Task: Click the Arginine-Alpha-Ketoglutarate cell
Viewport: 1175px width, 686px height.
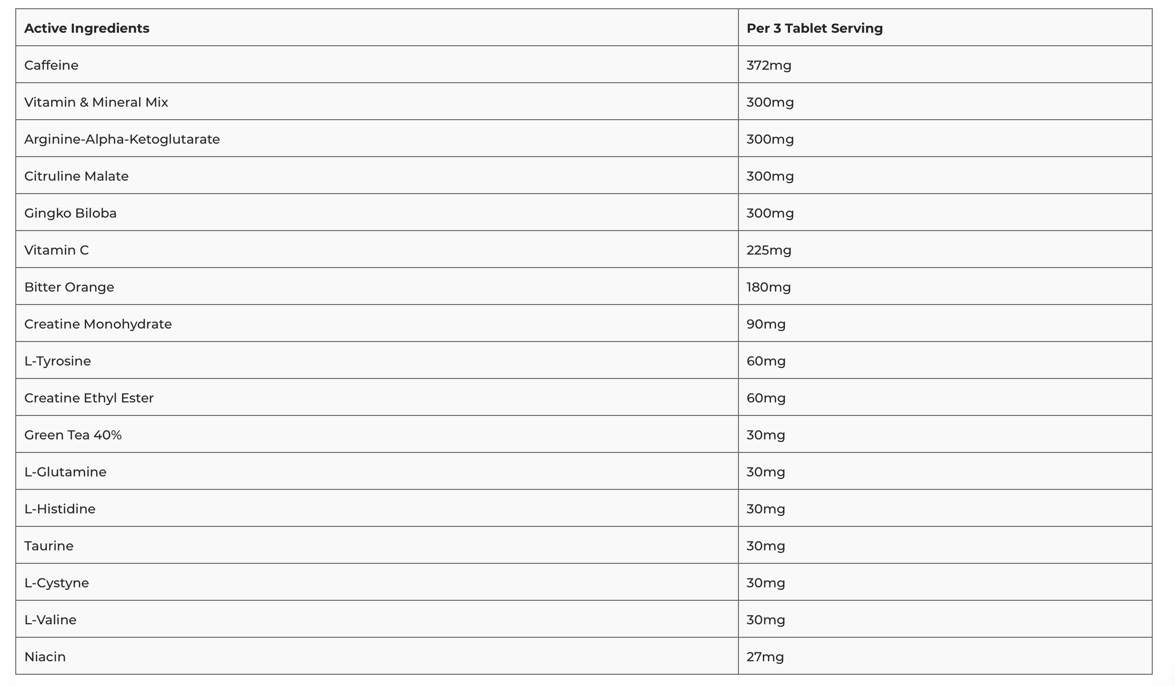Action: click(x=377, y=139)
